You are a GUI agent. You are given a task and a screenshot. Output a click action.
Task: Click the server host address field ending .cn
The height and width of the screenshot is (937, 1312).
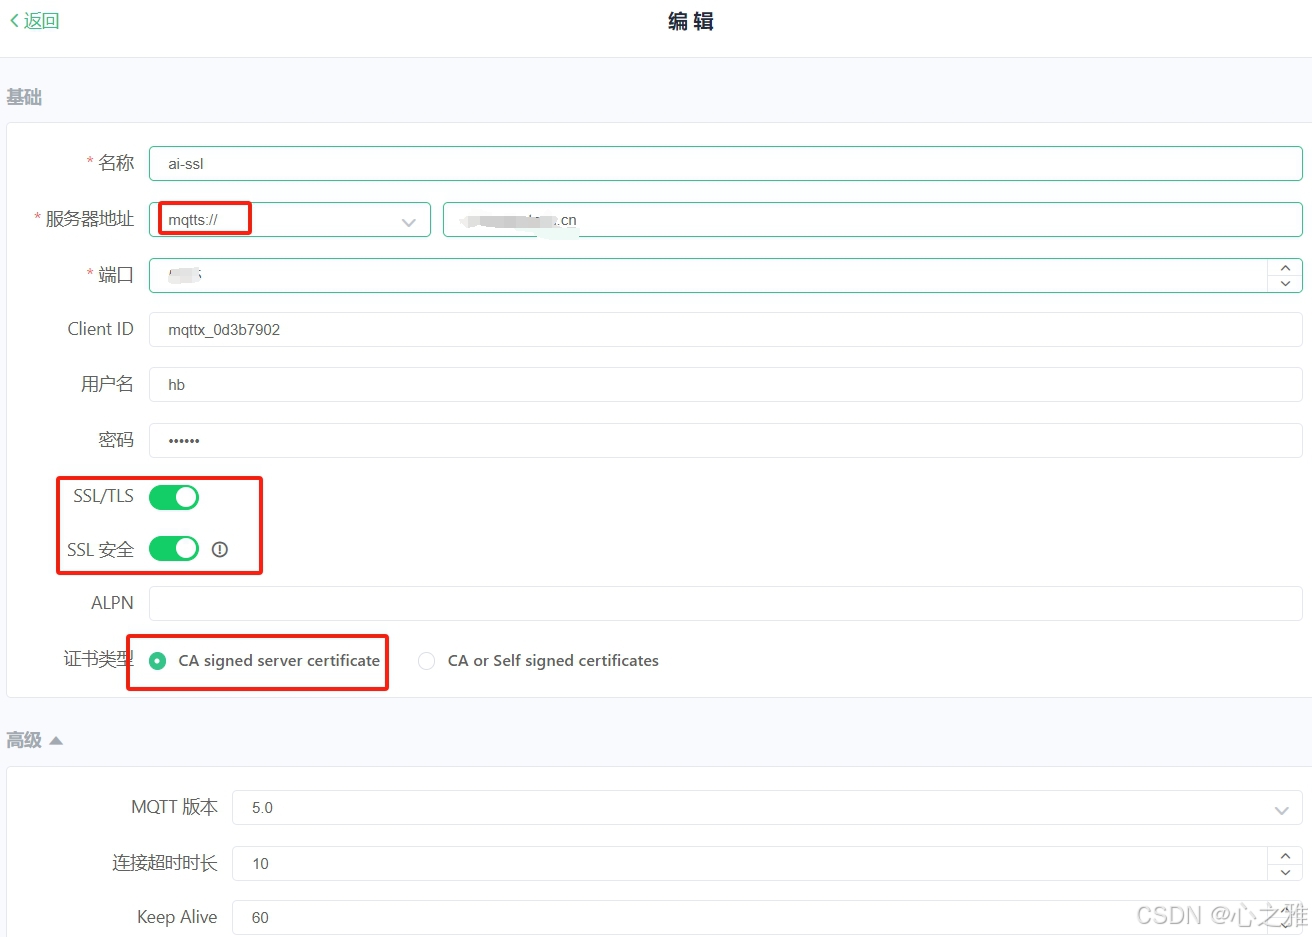[872, 220]
